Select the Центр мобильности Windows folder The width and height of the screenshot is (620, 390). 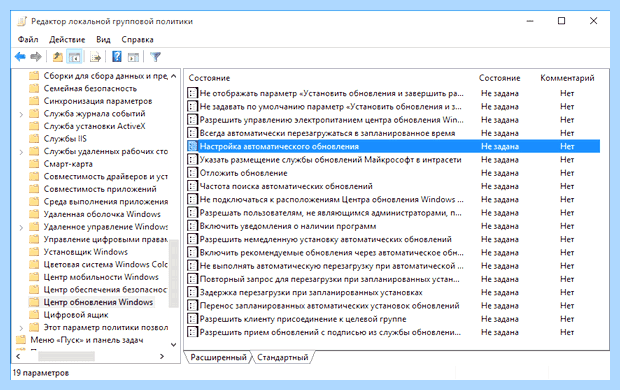101,277
